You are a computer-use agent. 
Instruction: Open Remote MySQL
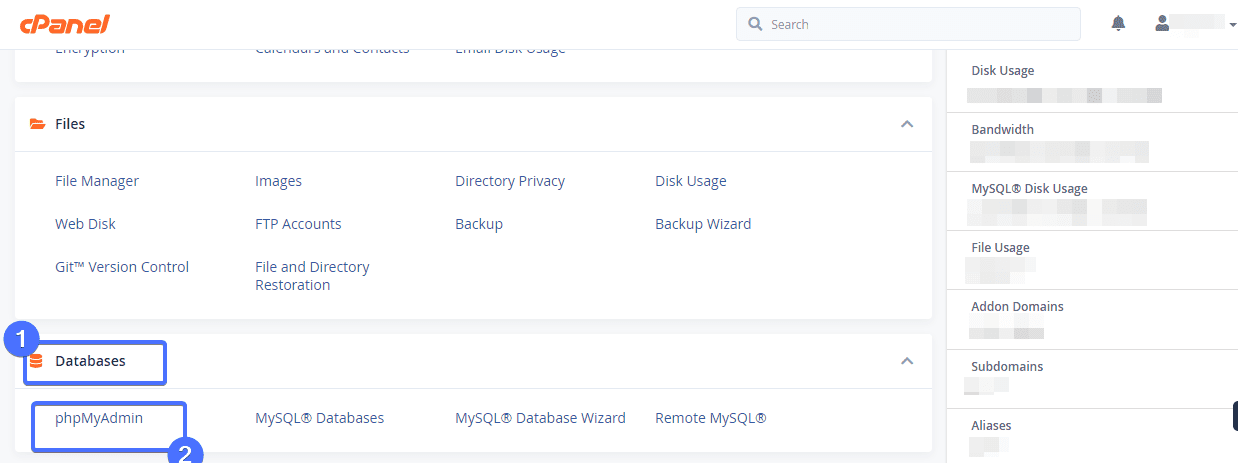[711, 418]
